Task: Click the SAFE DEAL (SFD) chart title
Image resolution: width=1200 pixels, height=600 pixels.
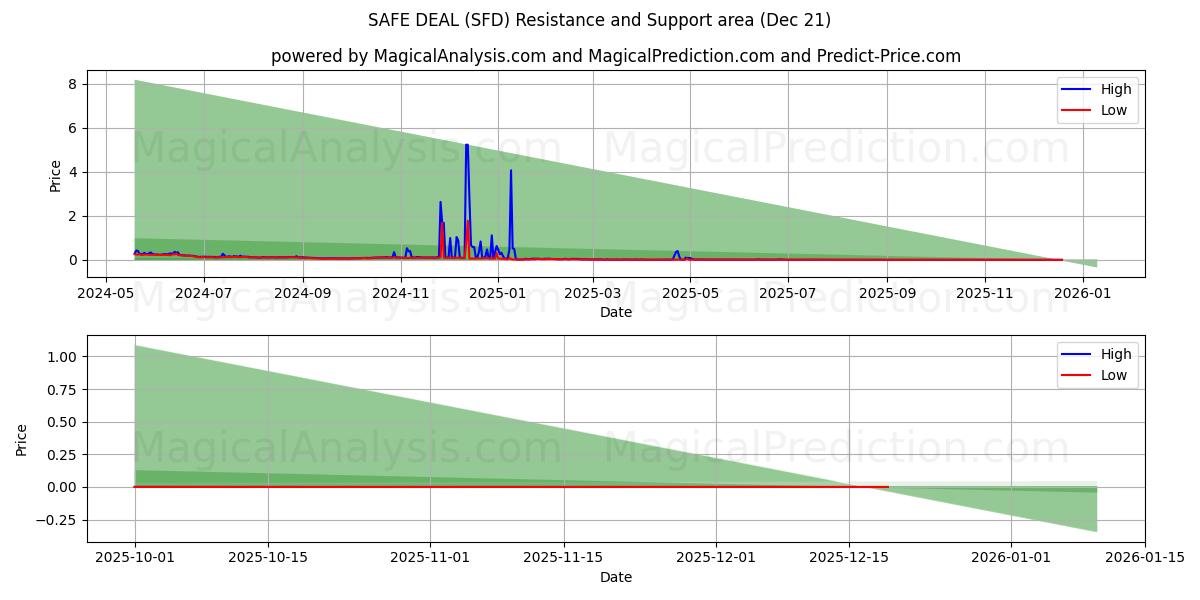Action: (600, 19)
